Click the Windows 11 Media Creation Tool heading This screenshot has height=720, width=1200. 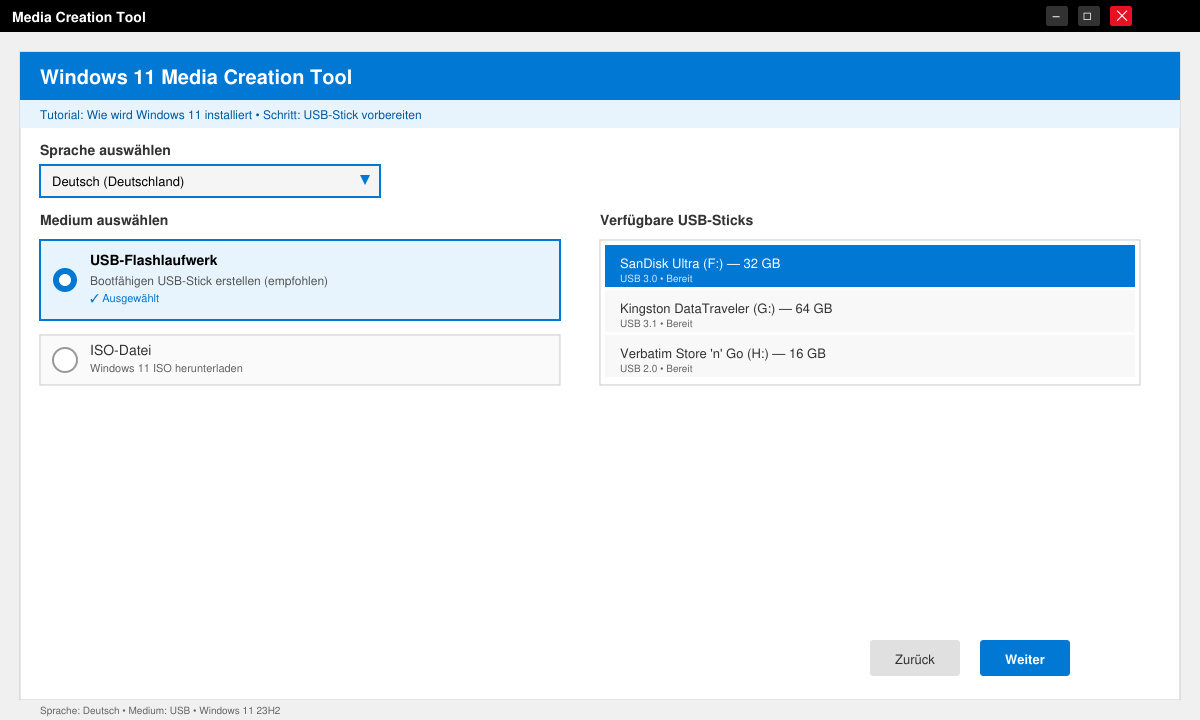196,77
